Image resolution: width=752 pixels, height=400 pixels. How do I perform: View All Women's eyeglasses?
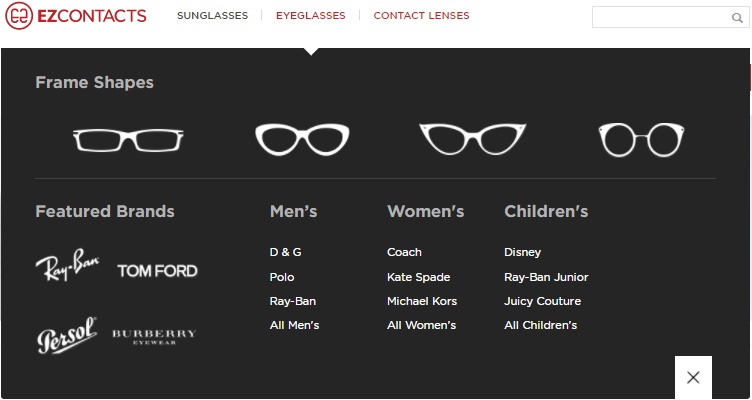pyautogui.click(x=422, y=325)
